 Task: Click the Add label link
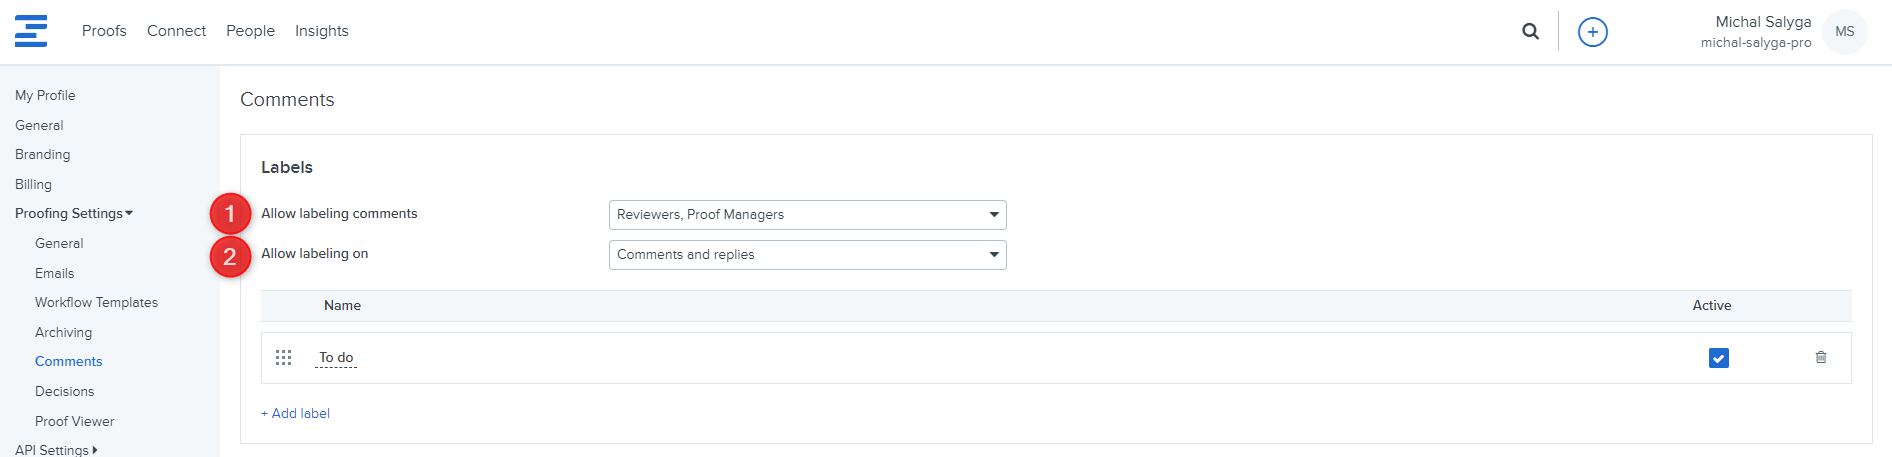pyautogui.click(x=296, y=413)
